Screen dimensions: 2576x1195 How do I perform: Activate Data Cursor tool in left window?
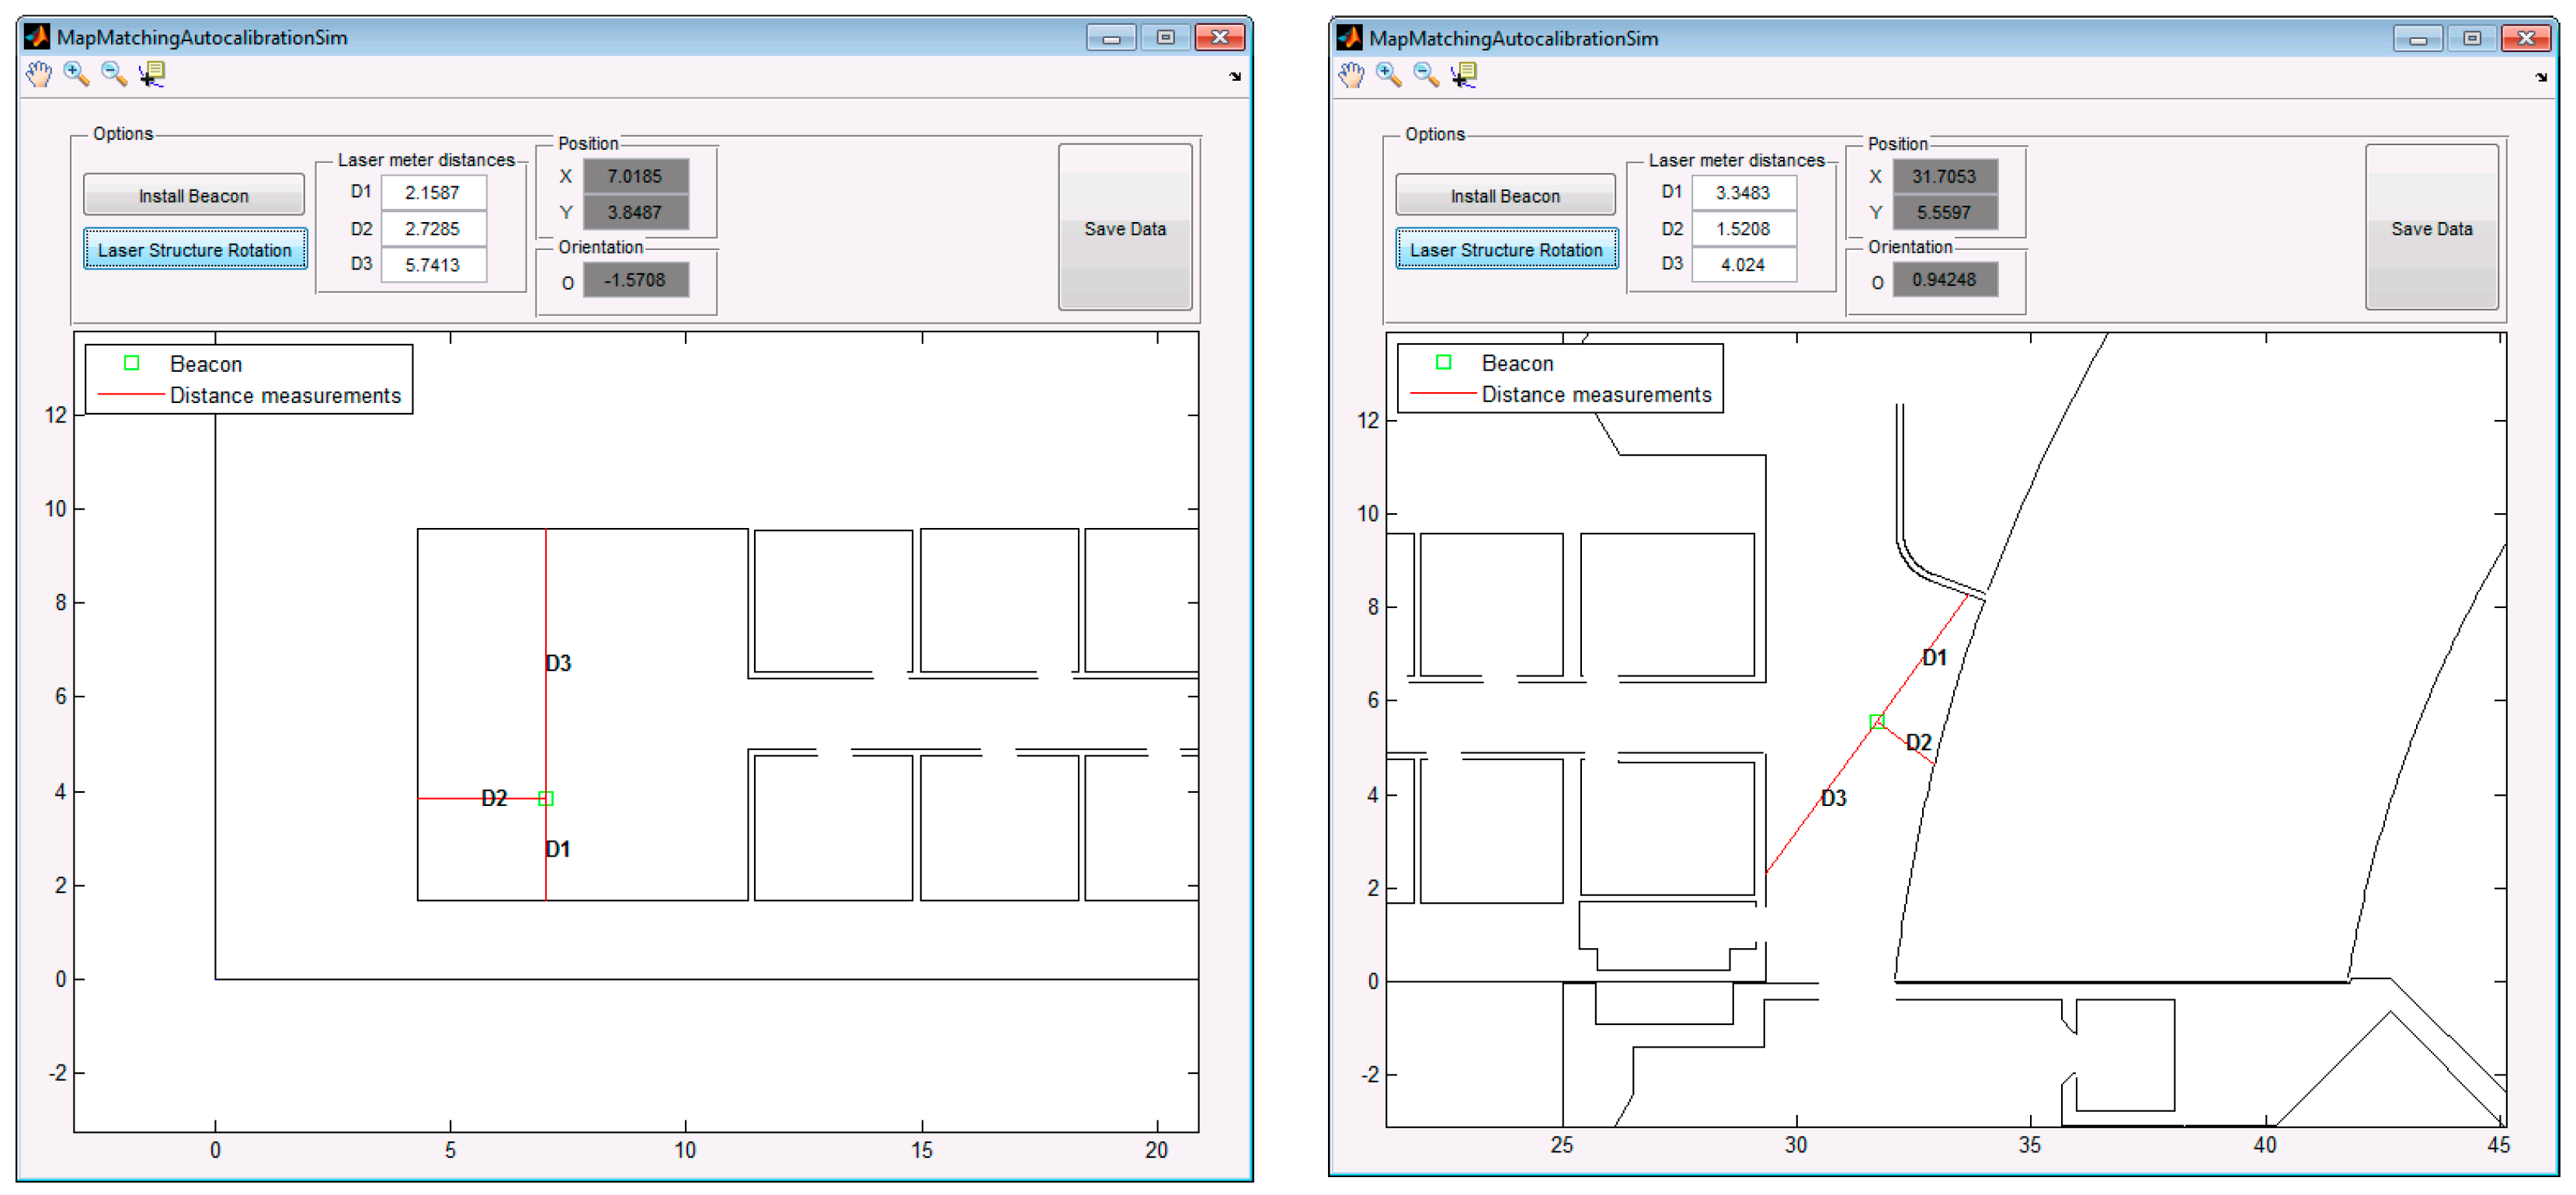tap(152, 74)
